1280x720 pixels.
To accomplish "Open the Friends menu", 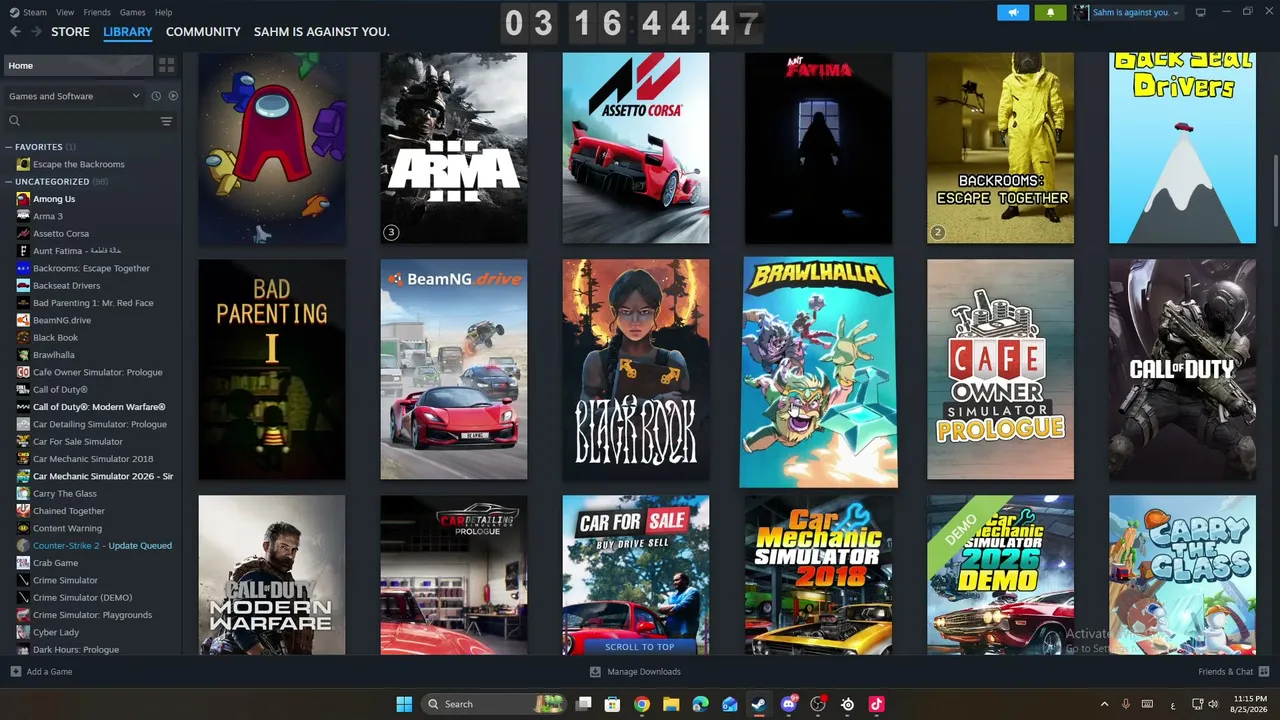I will pos(97,12).
